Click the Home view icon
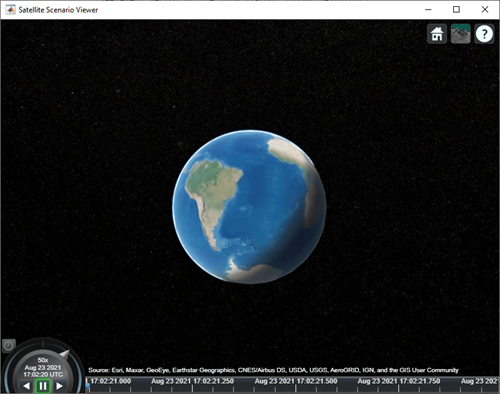This screenshot has height=394, width=500. [x=437, y=34]
